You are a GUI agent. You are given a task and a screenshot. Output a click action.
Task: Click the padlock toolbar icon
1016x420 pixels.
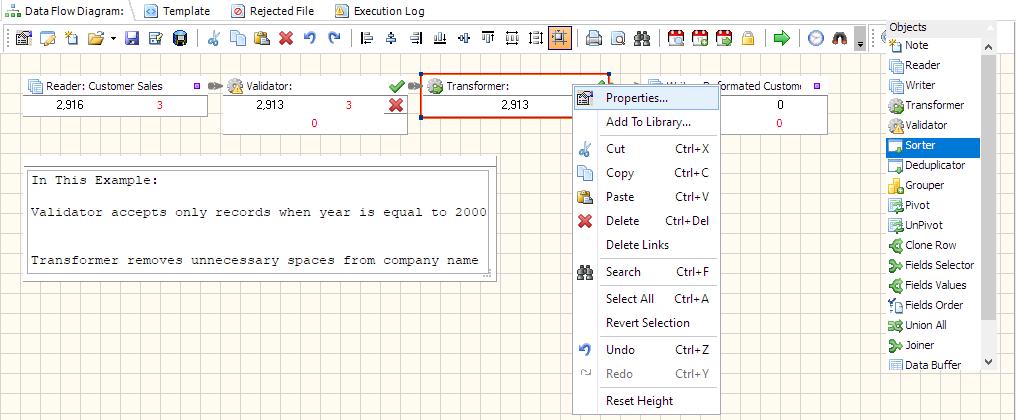(748, 39)
